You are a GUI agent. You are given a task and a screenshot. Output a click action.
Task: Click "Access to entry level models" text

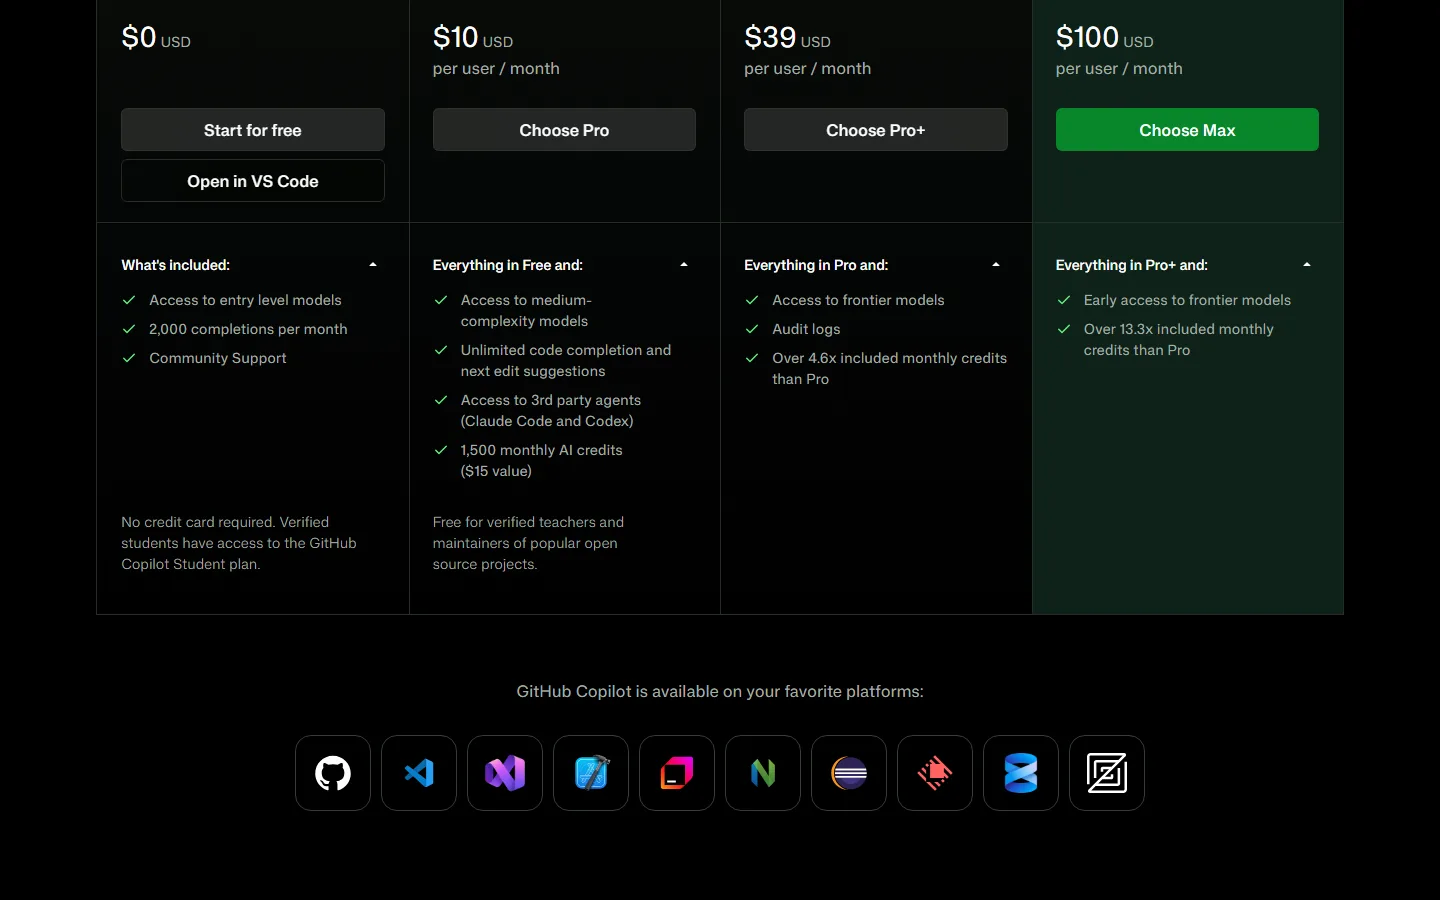tap(245, 300)
